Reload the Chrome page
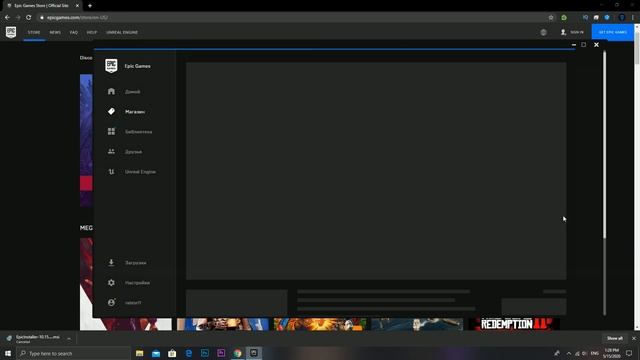Image resolution: width=640 pixels, height=360 pixels. (x=29, y=18)
